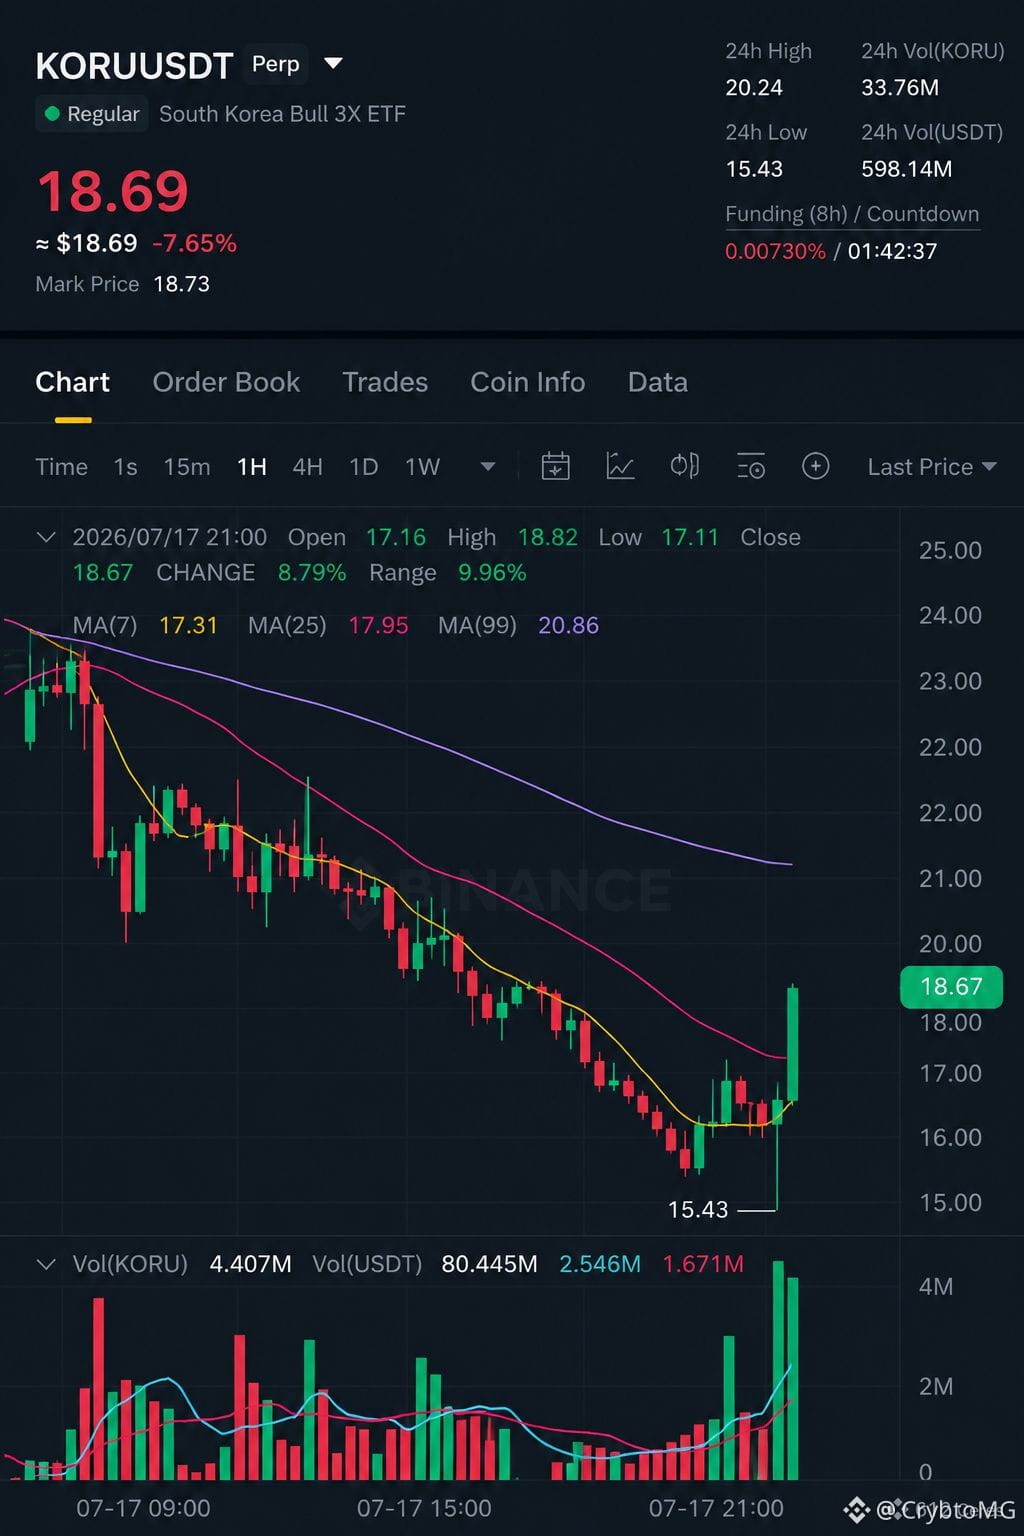Switch to the Trades tab
This screenshot has height=1536, width=1024.
[x=385, y=382]
